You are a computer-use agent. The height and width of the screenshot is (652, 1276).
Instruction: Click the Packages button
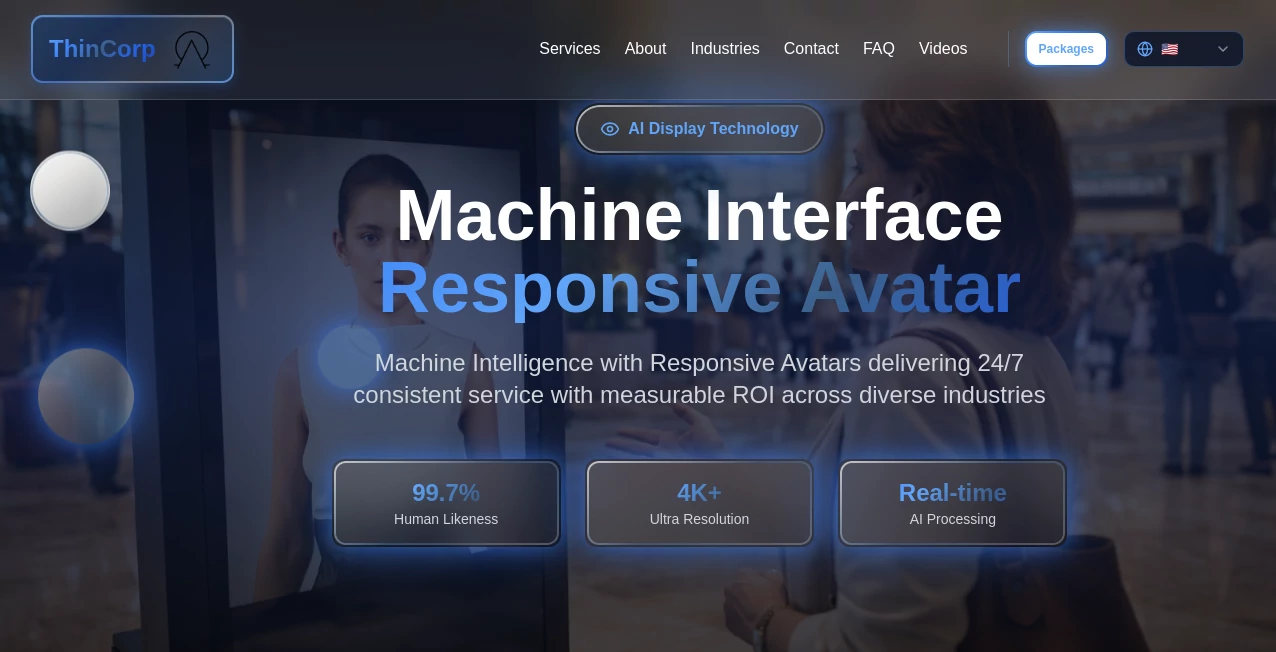tap(1066, 49)
